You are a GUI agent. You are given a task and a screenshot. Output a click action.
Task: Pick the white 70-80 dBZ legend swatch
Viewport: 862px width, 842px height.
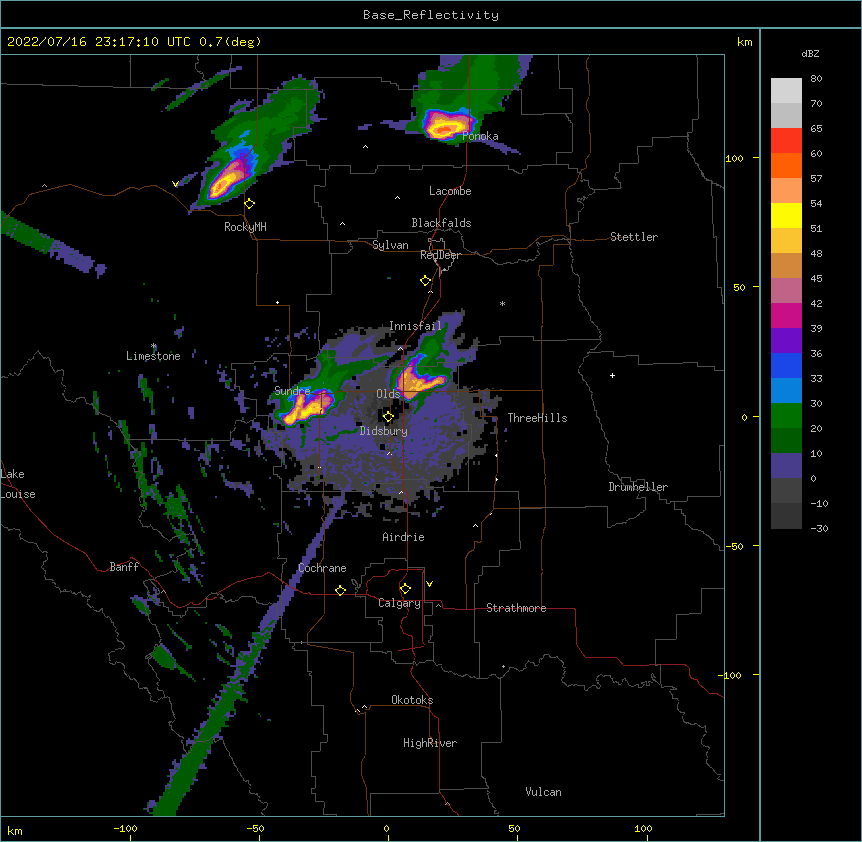tap(786, 91)
